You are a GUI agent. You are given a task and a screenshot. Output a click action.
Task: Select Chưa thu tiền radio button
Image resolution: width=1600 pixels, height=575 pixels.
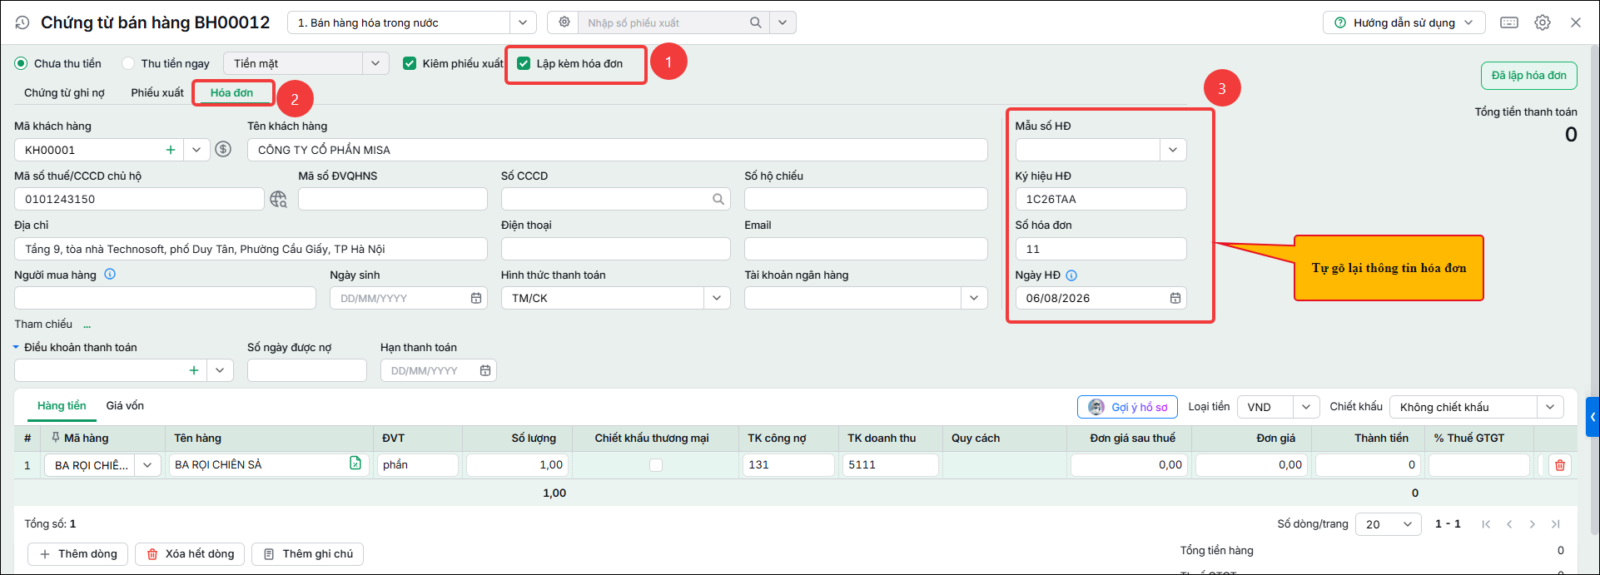[x=21, y=63]
